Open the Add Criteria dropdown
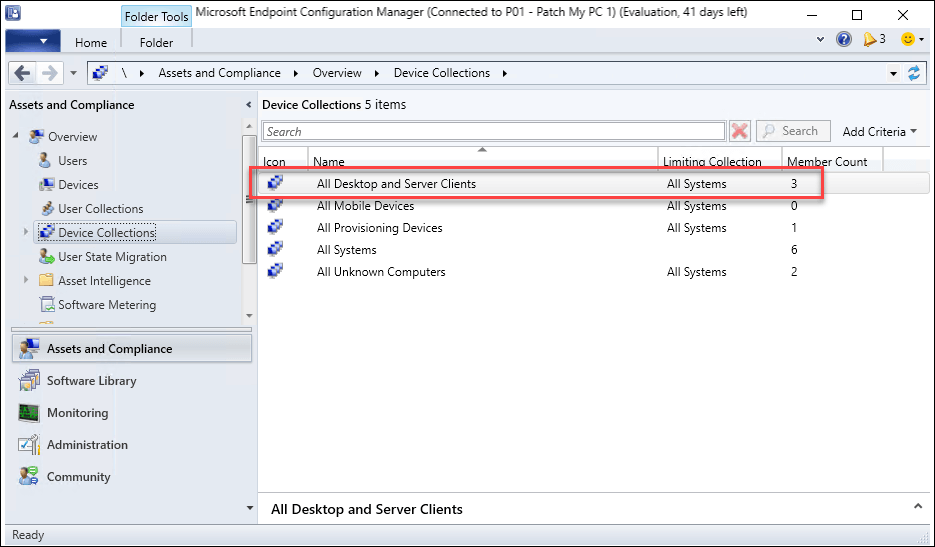Image resolution: width=935 pixels, height=547 pixels. [880, 131]
